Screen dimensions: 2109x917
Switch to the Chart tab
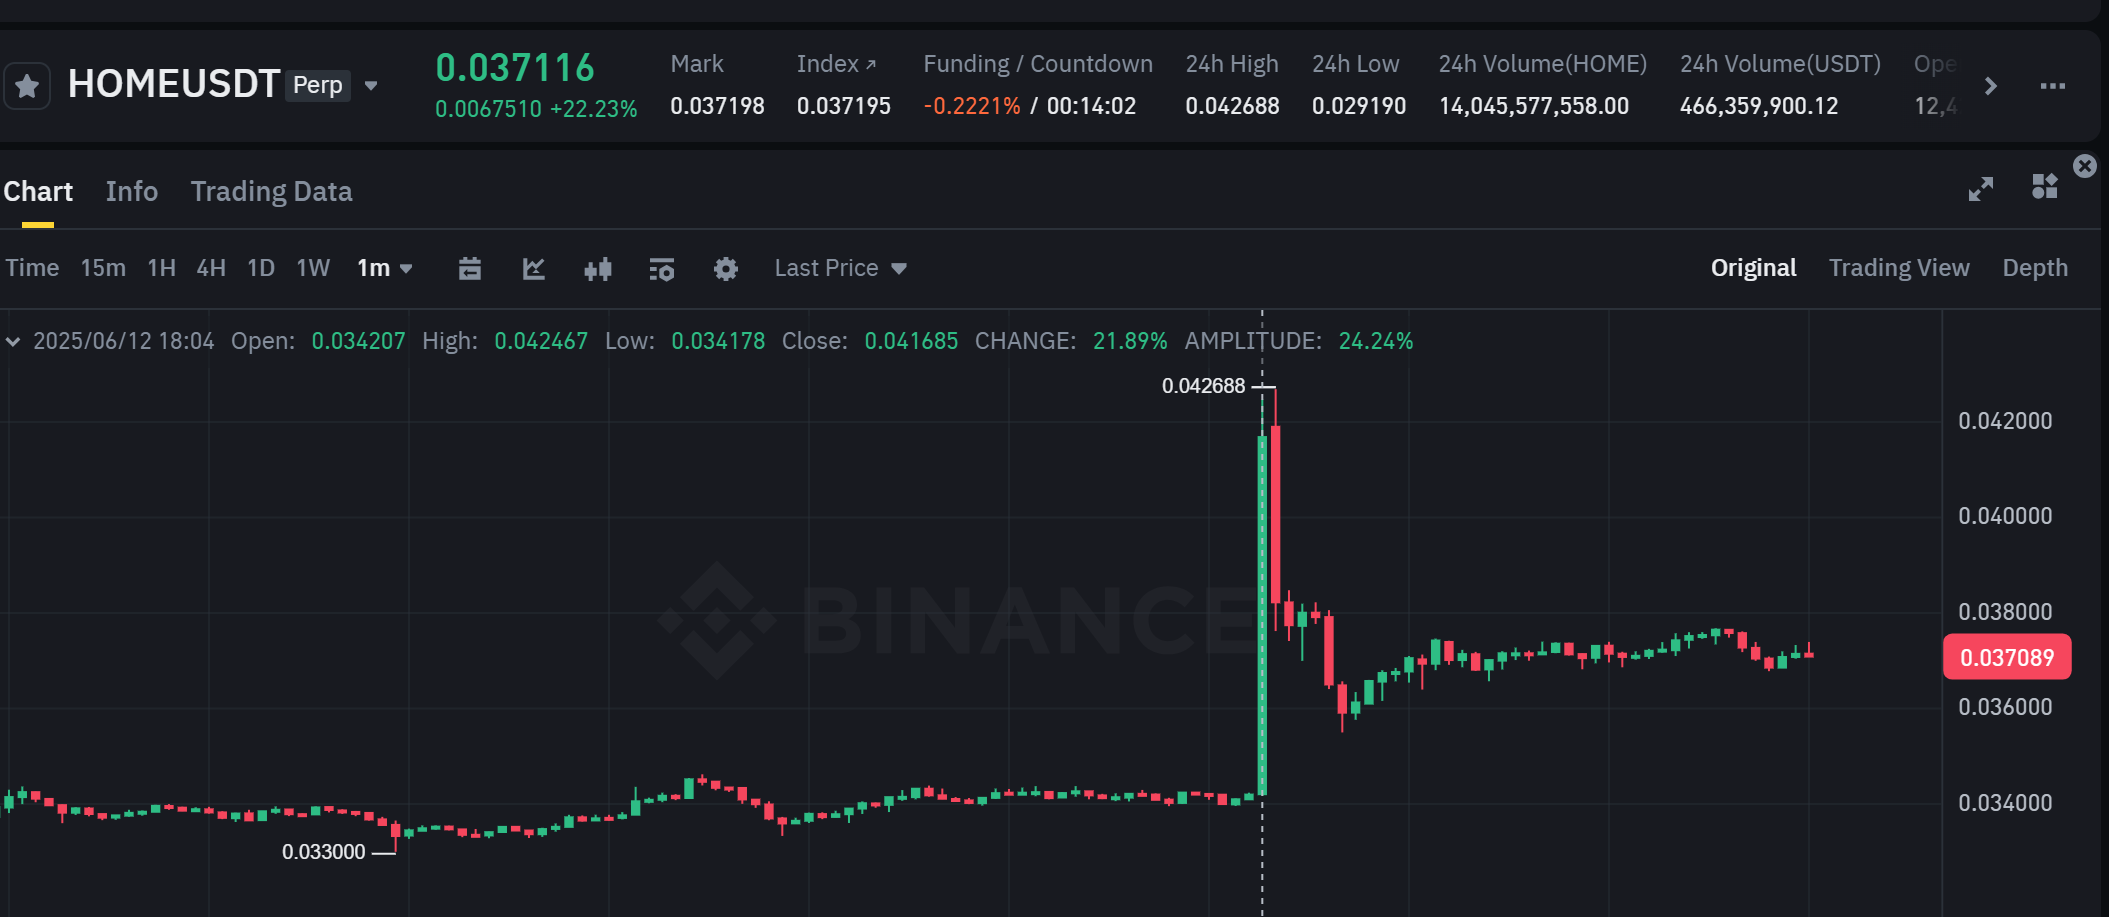(x=38, y=191)
